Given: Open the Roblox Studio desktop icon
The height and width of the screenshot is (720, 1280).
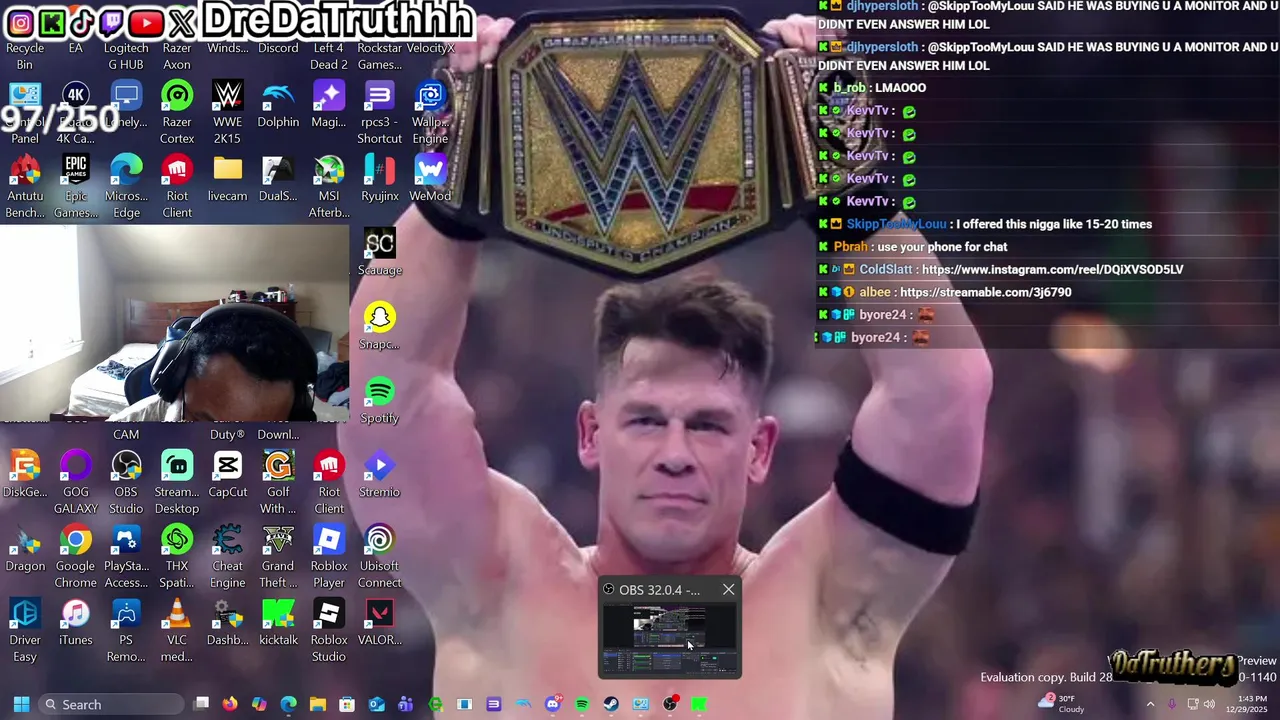Looking at the screenshot, I should click(x=329, y=630).
